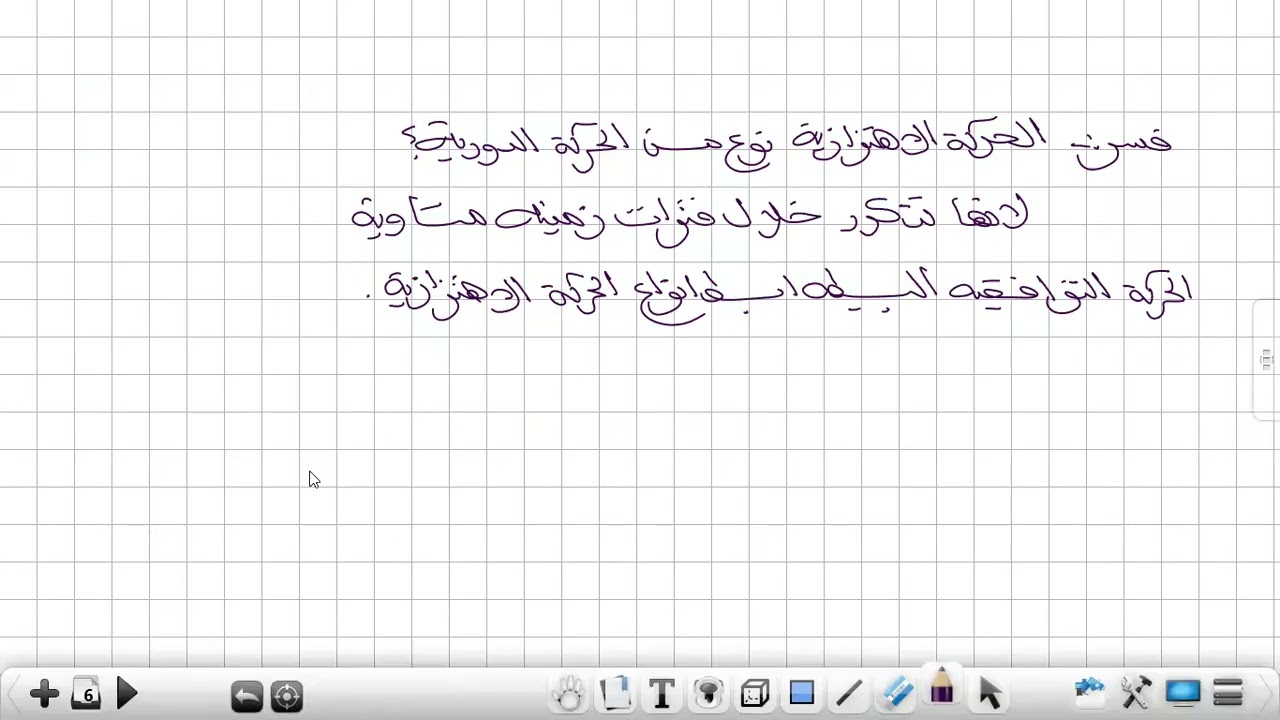Image resolution: width=1280 pixels, height=720 pixels.
Task: Open the tools settings wrench icon
Action: (1136, 692)
